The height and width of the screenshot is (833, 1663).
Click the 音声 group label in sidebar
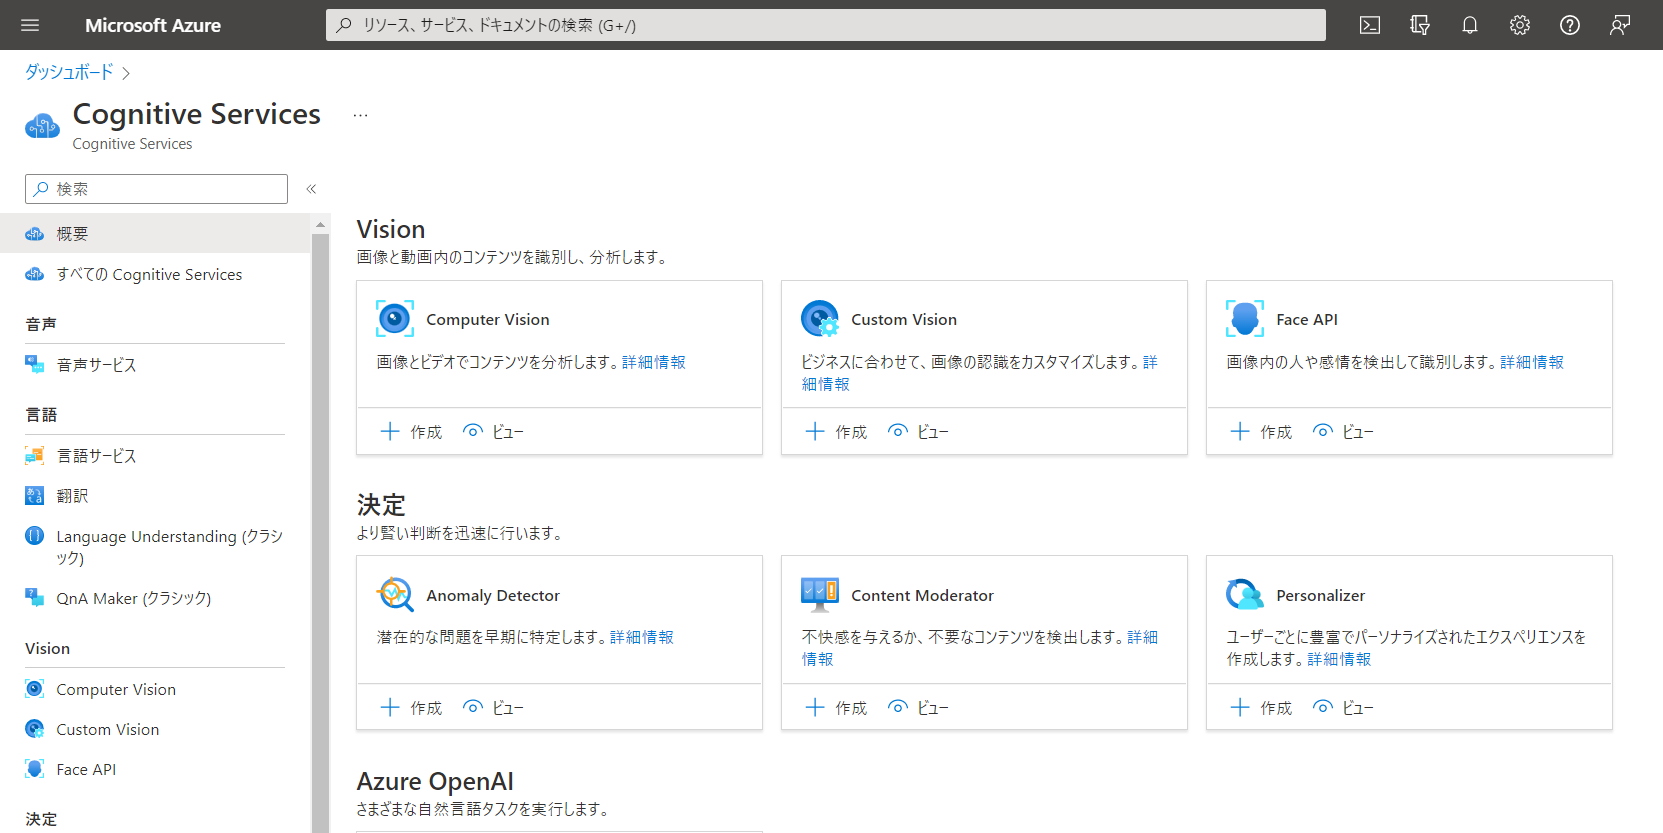click(41, 324)
